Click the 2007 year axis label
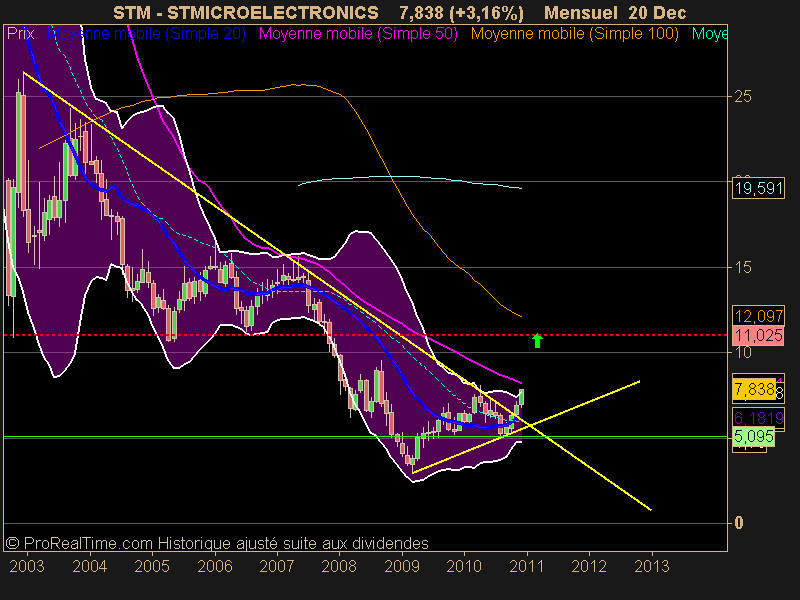800x600 pixels. [x=277, y=566]
